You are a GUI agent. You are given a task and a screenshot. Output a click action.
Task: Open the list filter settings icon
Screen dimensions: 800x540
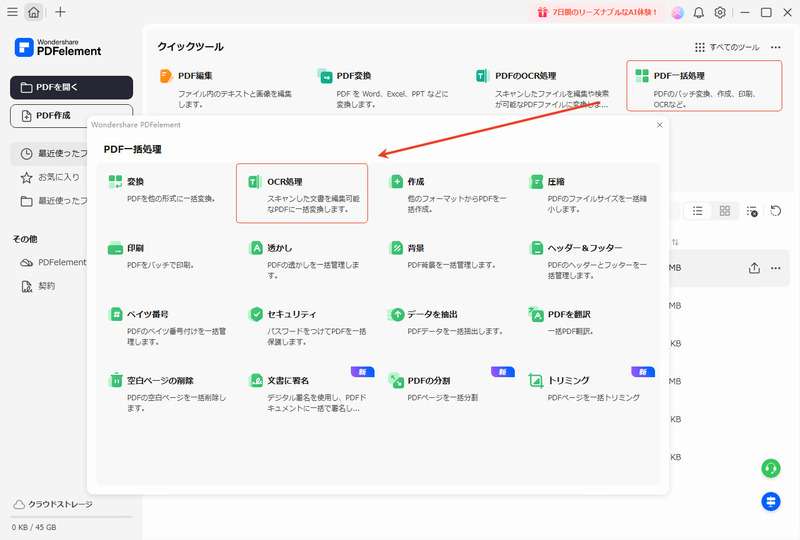pyautogui.click(x=752, y=211)
